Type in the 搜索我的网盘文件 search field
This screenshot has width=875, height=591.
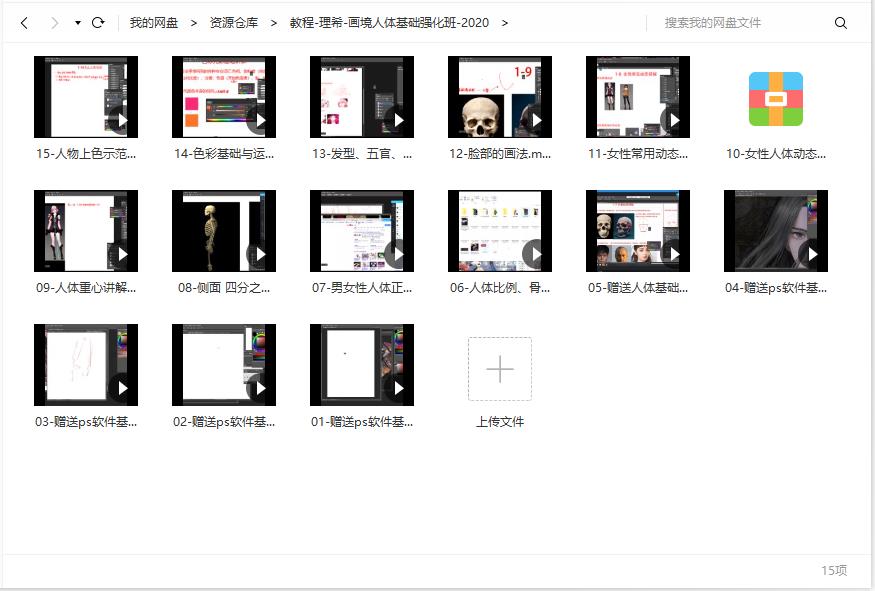point(740,22)
